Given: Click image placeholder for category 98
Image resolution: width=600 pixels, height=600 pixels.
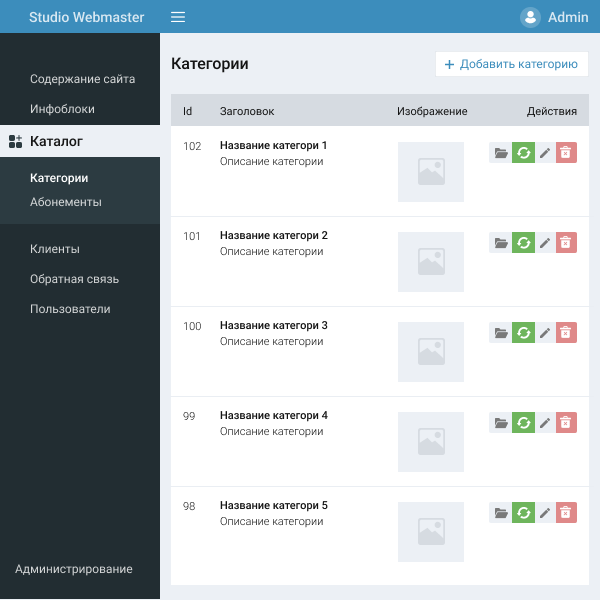Looking at the screenshot, I should 431,532.
